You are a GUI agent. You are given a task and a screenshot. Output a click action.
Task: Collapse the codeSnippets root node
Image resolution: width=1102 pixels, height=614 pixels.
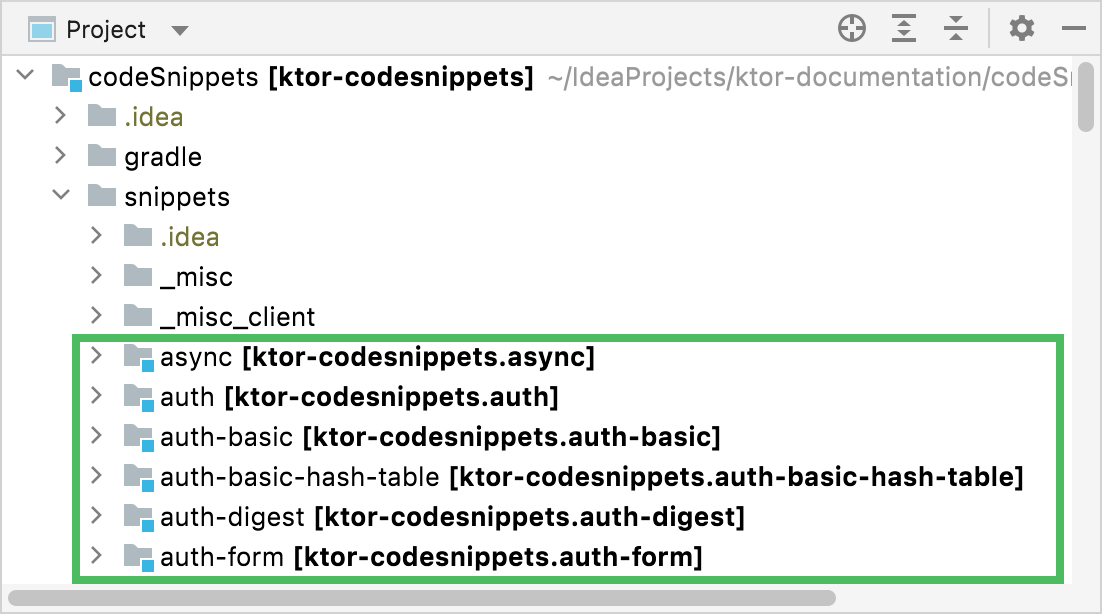25,74
